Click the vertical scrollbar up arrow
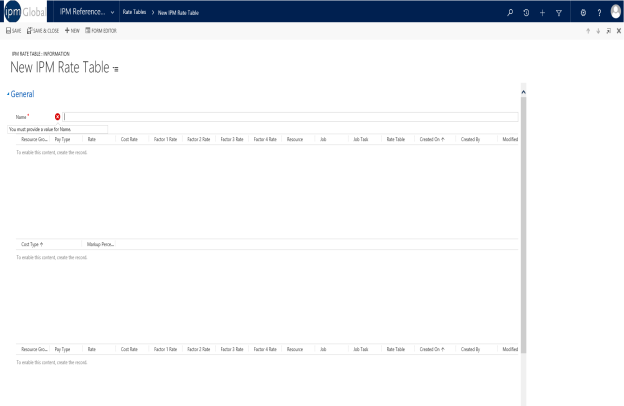Viewport: 624px width, 406px height. [523, 92]
